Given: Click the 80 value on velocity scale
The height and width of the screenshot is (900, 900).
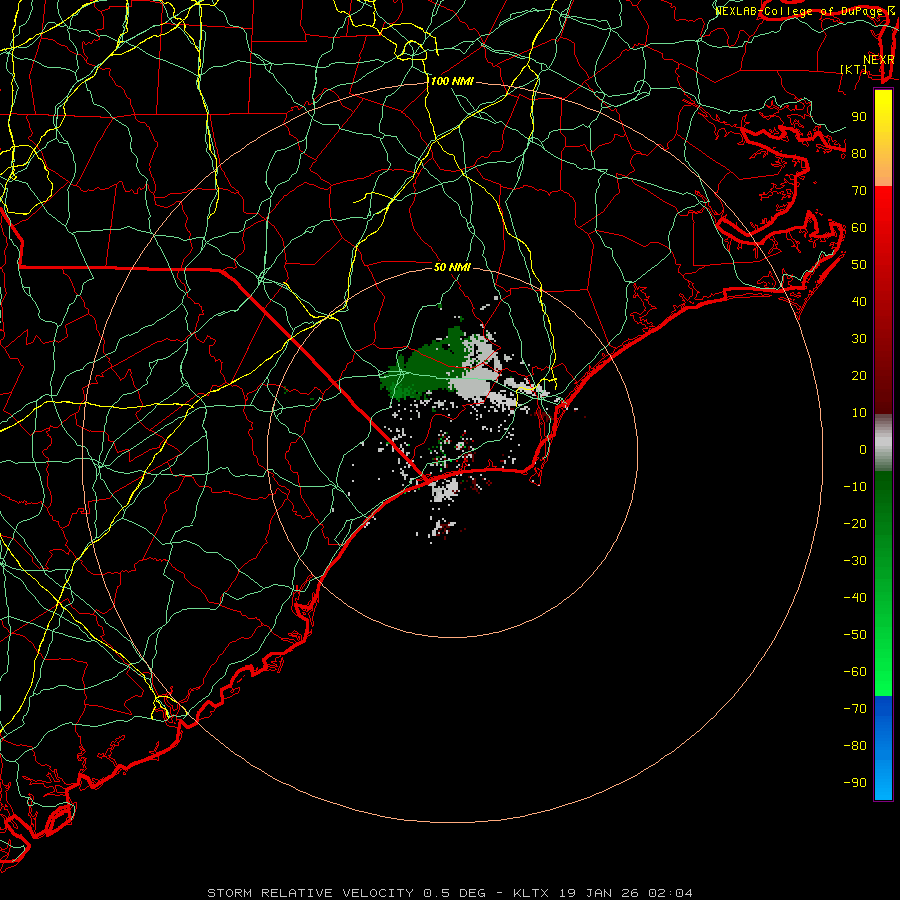Looking at the screenshot, I should (859, 154).
